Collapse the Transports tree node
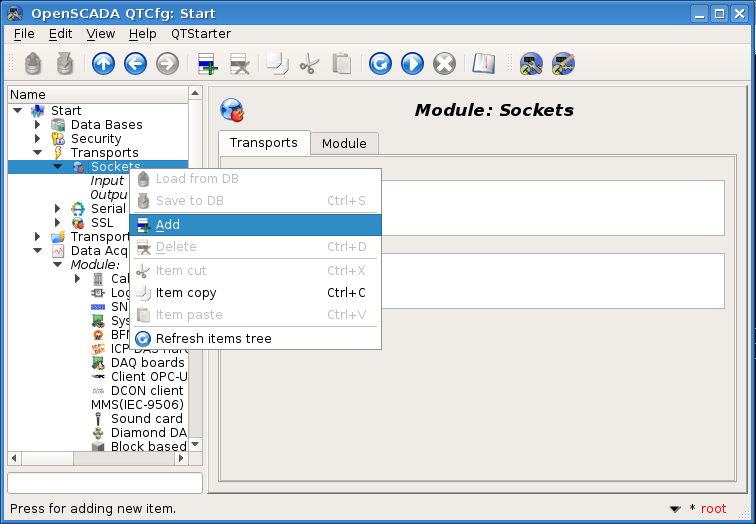756x524 pixels. click(38, 153)
